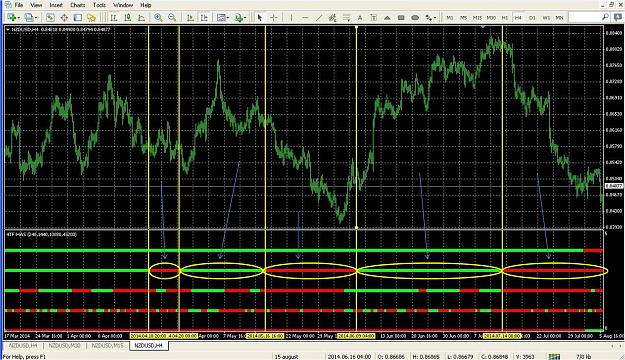Screen dimensions: 625x360
Task: Switch to line chart display
Action: 142,18
